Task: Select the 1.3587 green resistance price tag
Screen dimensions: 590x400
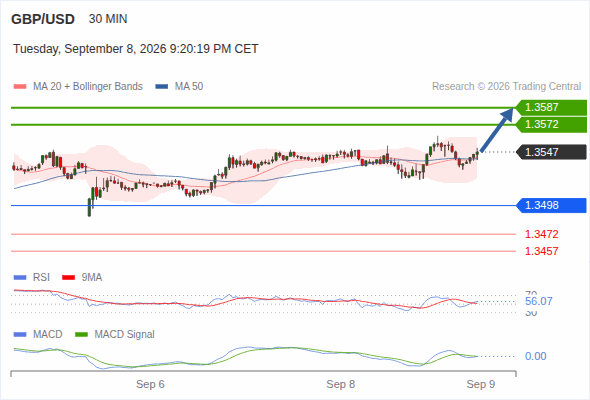Action: tap(551, 108)
